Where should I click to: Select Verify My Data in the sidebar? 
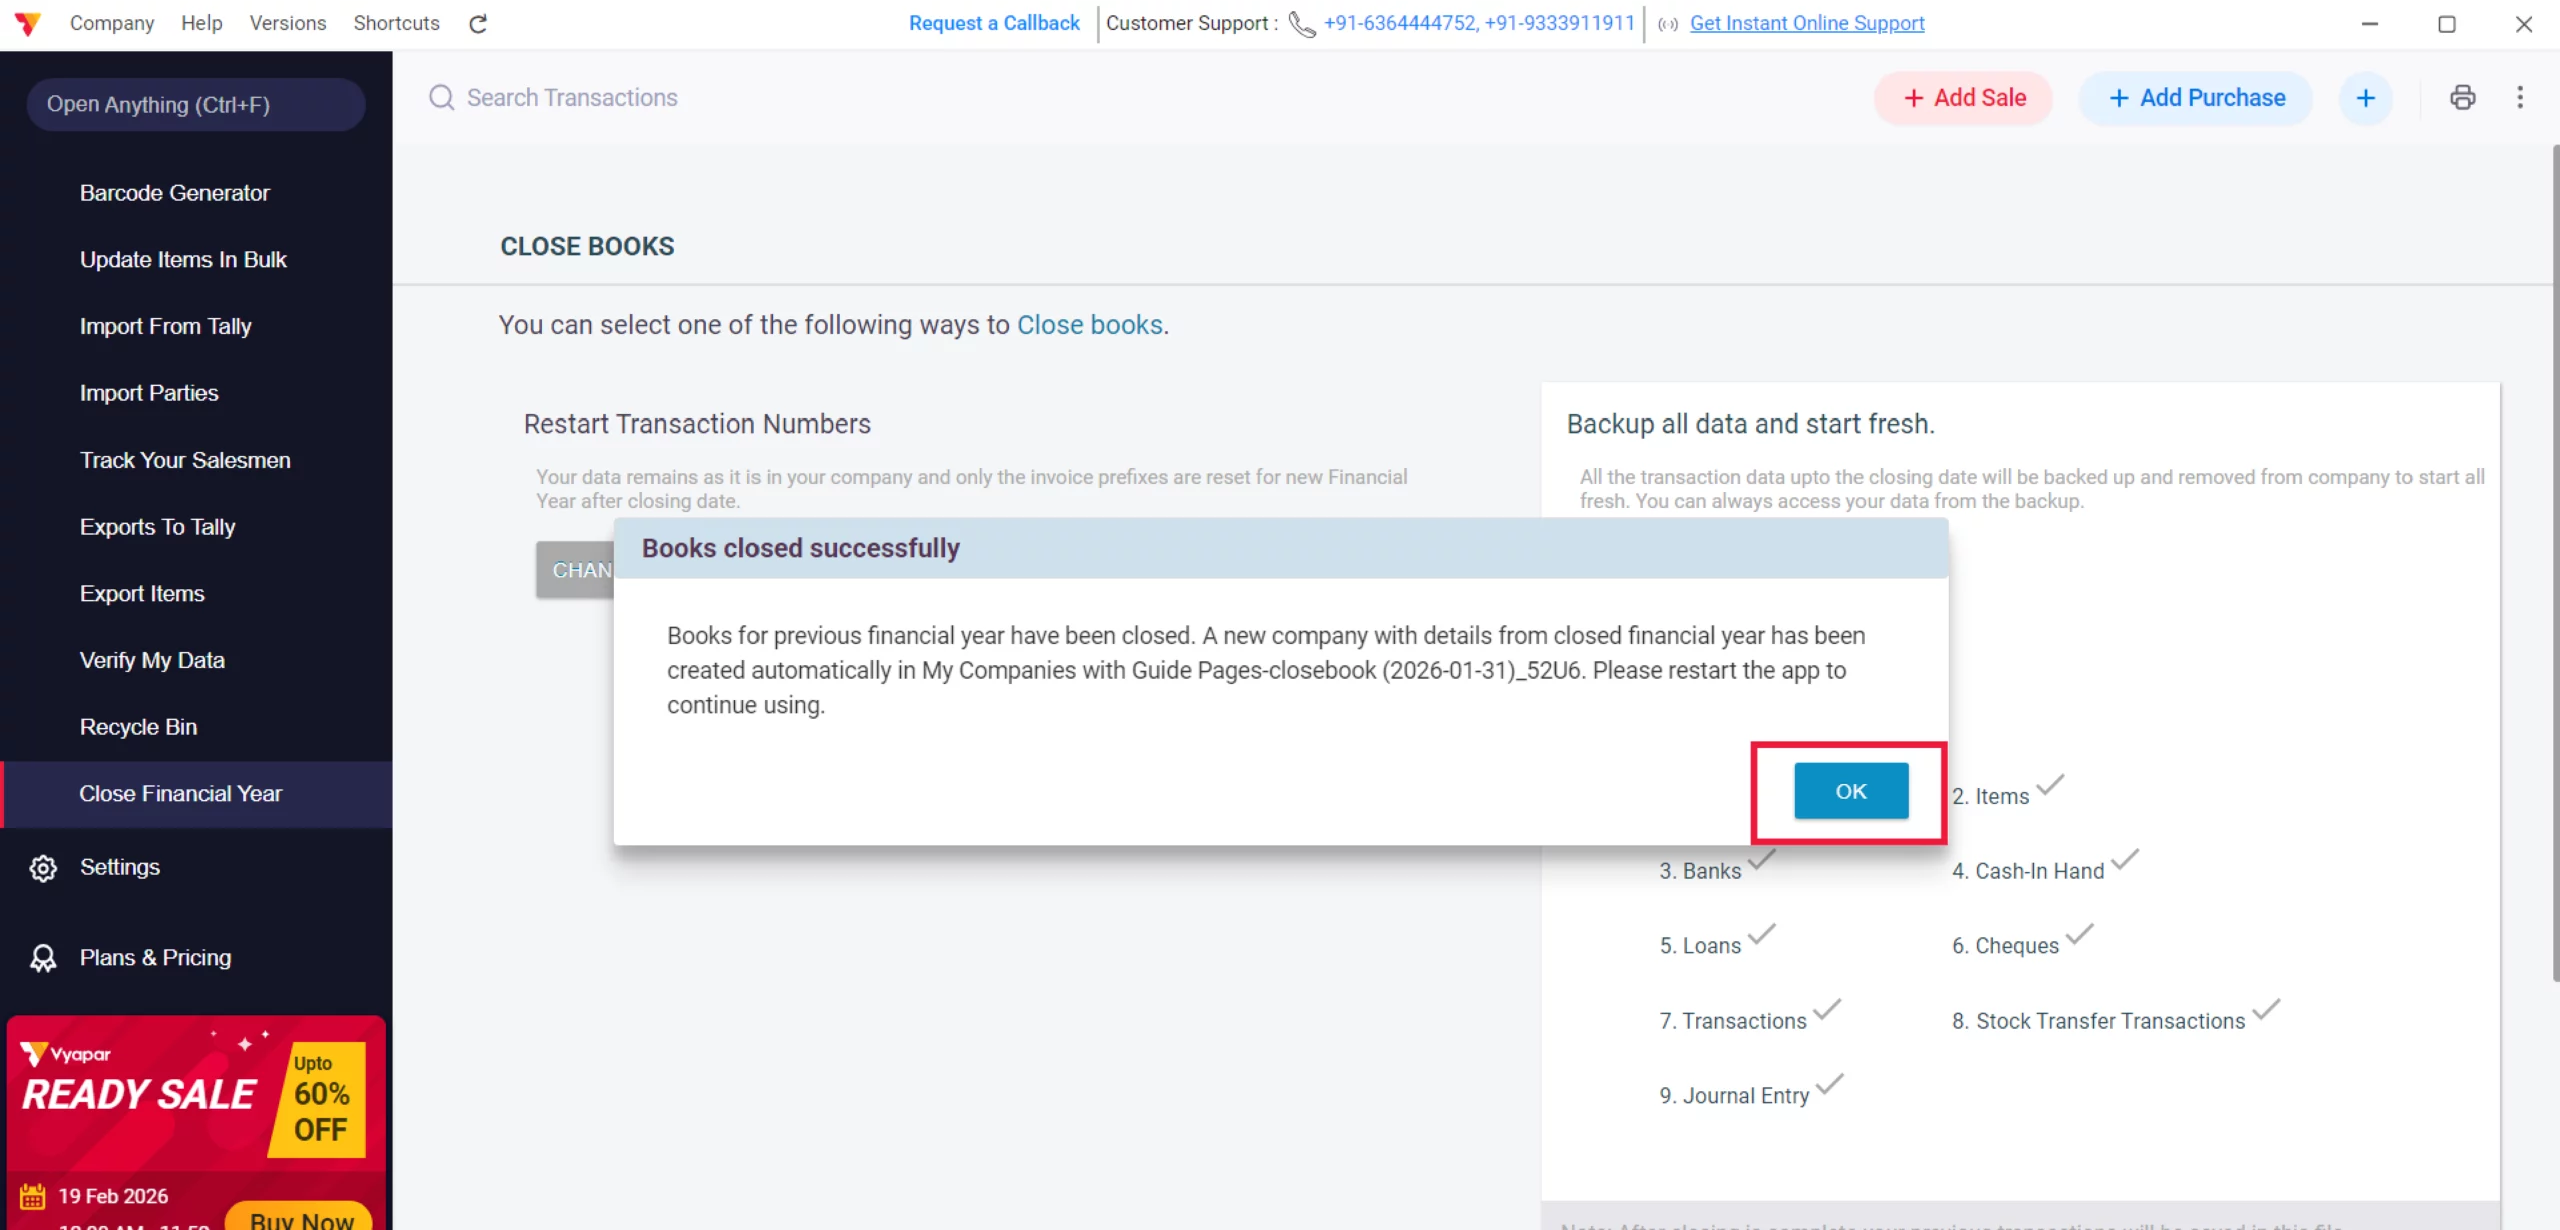point(152,660)
